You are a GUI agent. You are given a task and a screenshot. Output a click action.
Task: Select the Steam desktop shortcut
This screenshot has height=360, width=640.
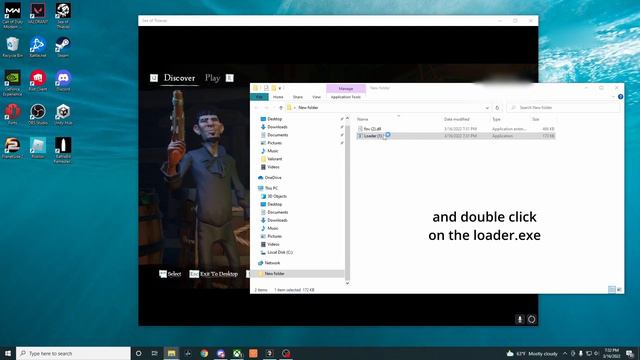click(x=63, y=47)
